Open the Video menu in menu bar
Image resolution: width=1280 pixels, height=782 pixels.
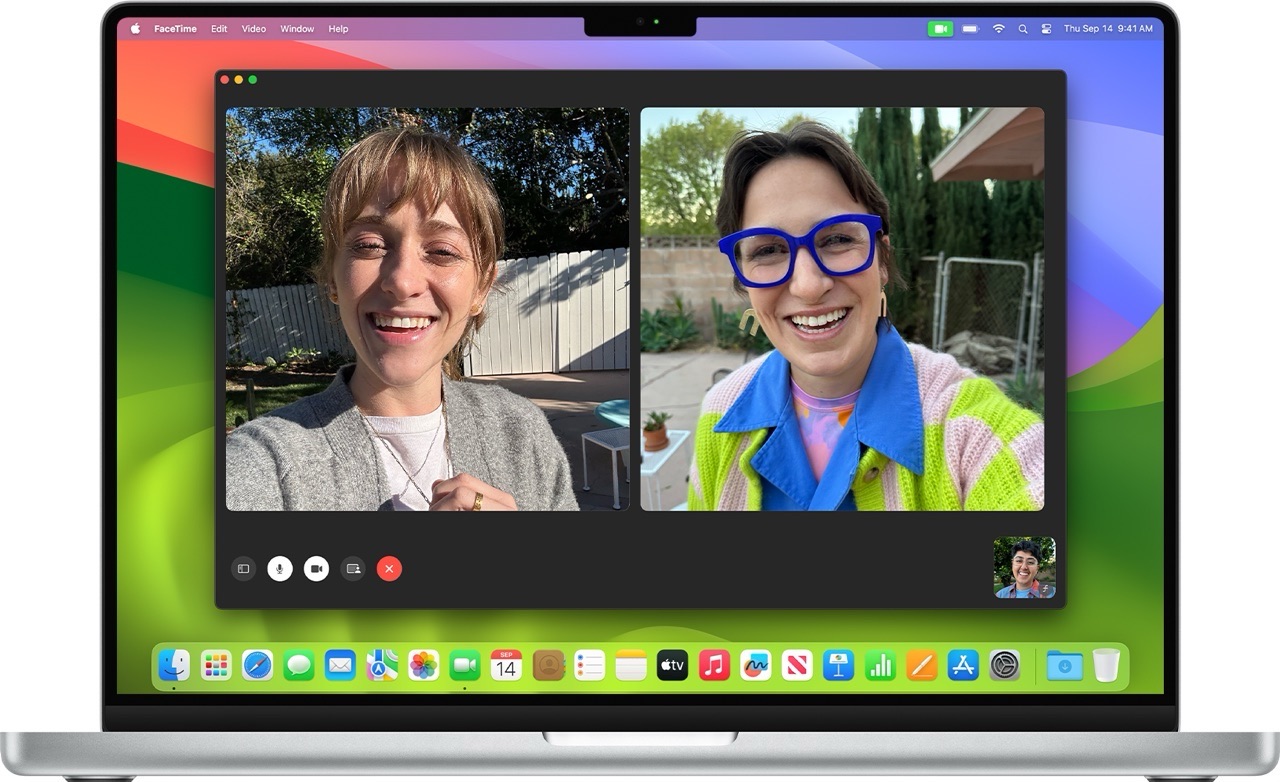point(254,29)
